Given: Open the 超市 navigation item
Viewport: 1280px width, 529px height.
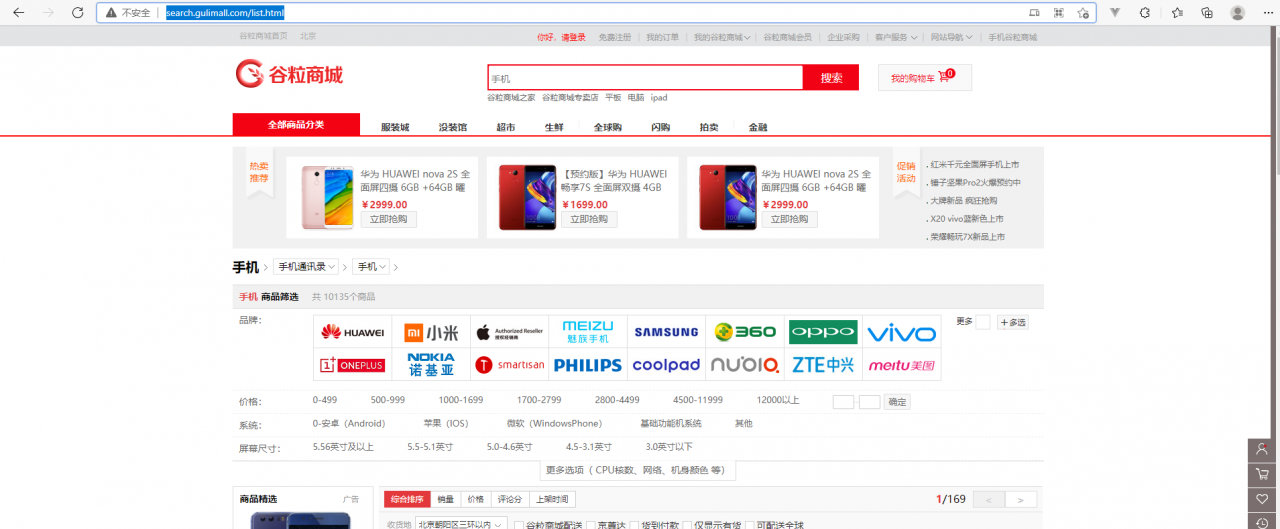Looking at the screenshot, I should (x=506, y=127).
